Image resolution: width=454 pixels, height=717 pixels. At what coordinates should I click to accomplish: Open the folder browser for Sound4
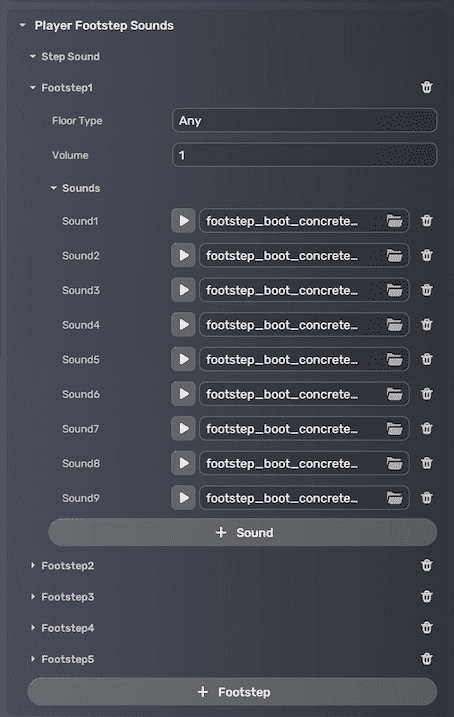coord(395,325)
